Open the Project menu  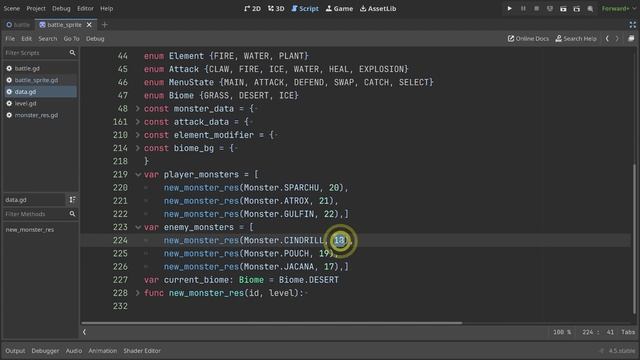[36, 9]
